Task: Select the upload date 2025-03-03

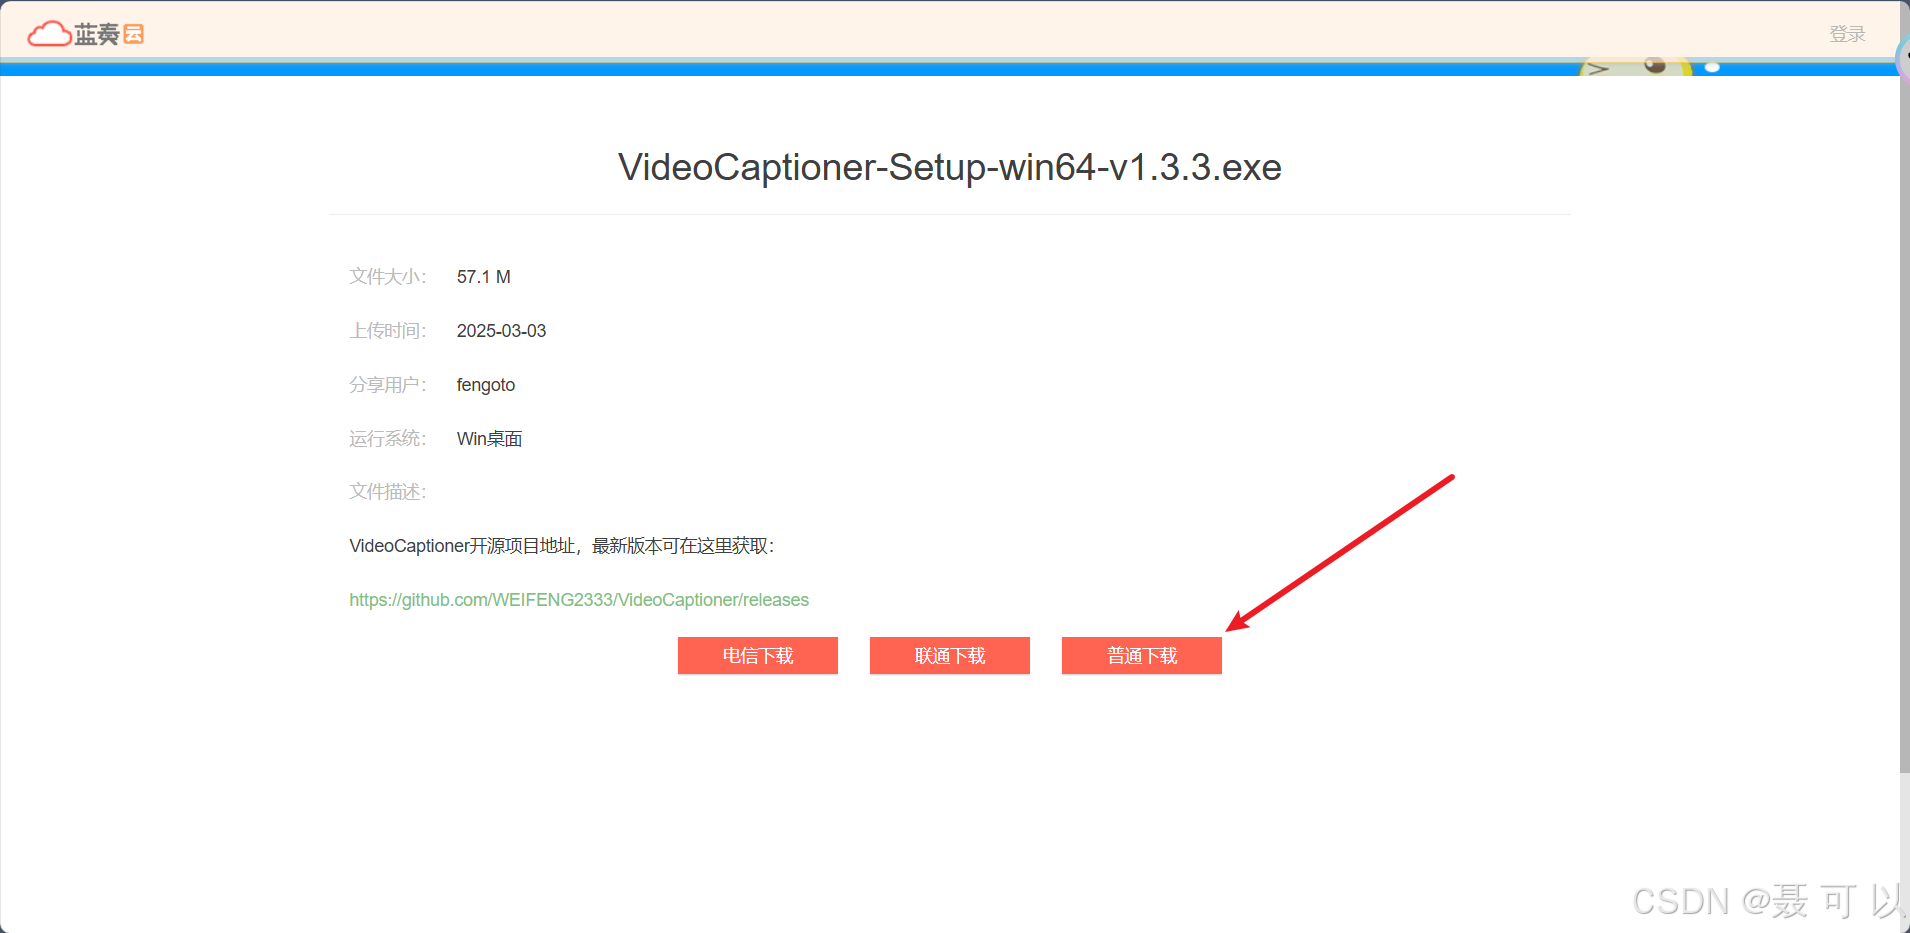Action: (x=501, y=331)
